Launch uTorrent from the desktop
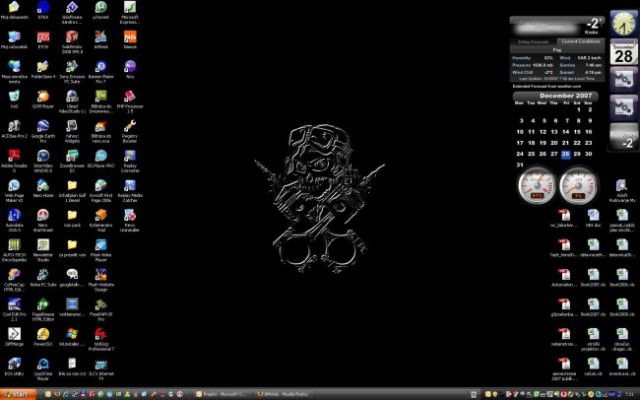Screen dimensions: 640x400 [101, 10]
